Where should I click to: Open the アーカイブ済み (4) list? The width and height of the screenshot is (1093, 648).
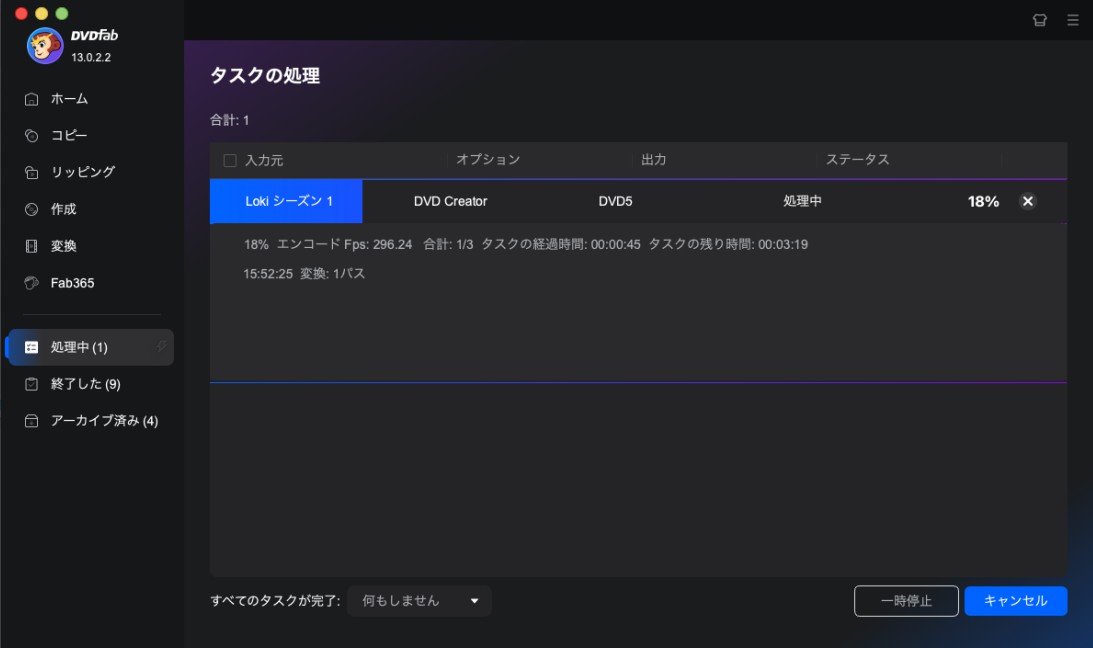click(103, 421)
